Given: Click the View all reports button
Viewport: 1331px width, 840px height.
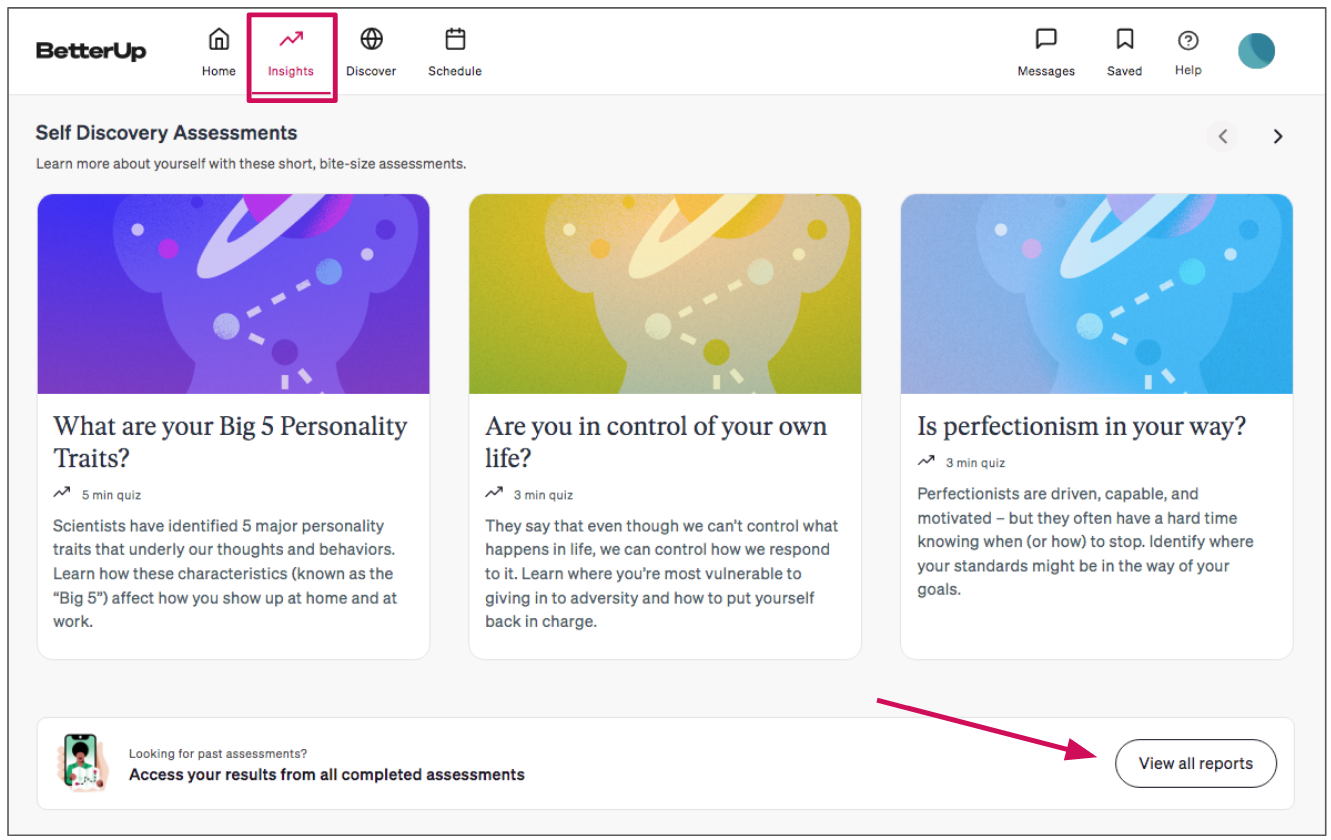Looking at the screenshot, I should 1196,763.
